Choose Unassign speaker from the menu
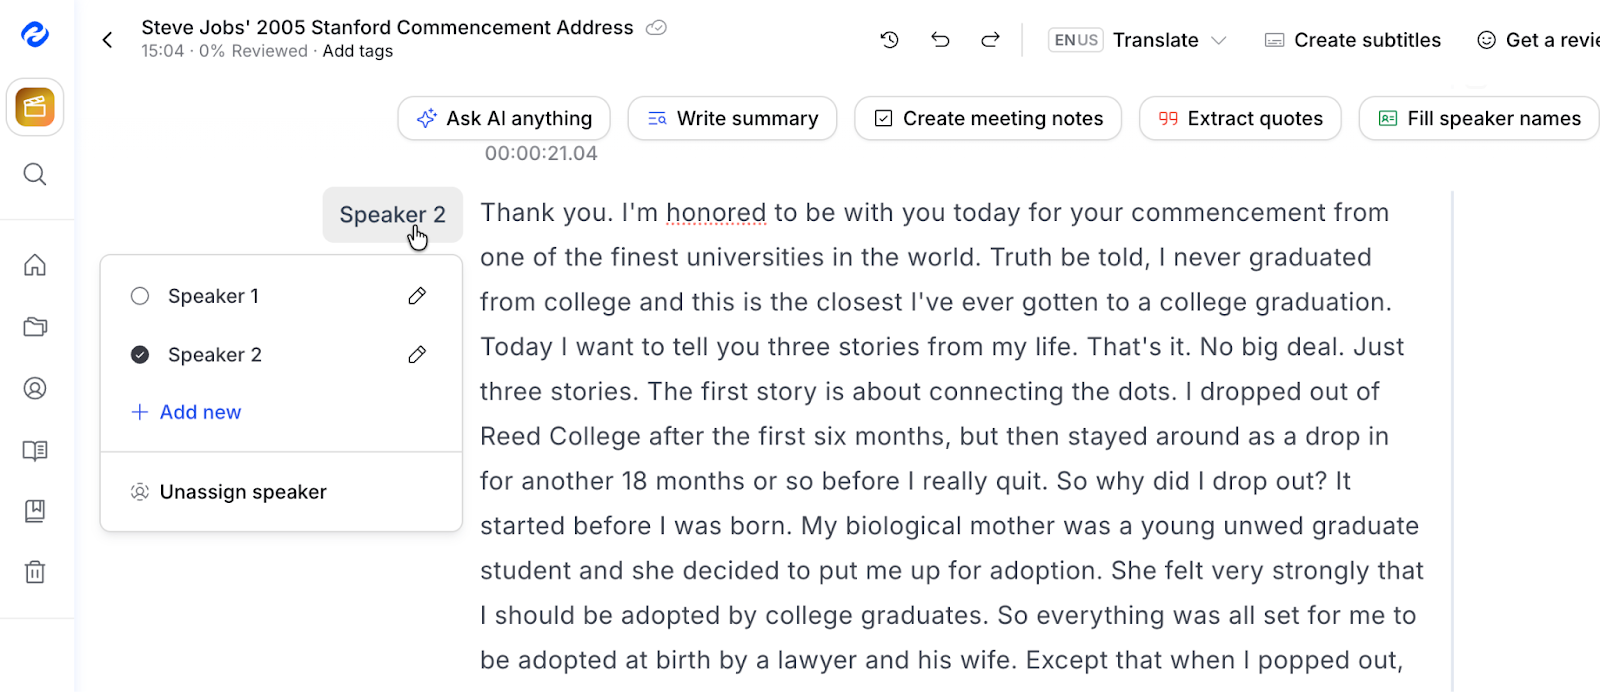Viewport: 1600px width, 692px height. click(x=243, y=492)
